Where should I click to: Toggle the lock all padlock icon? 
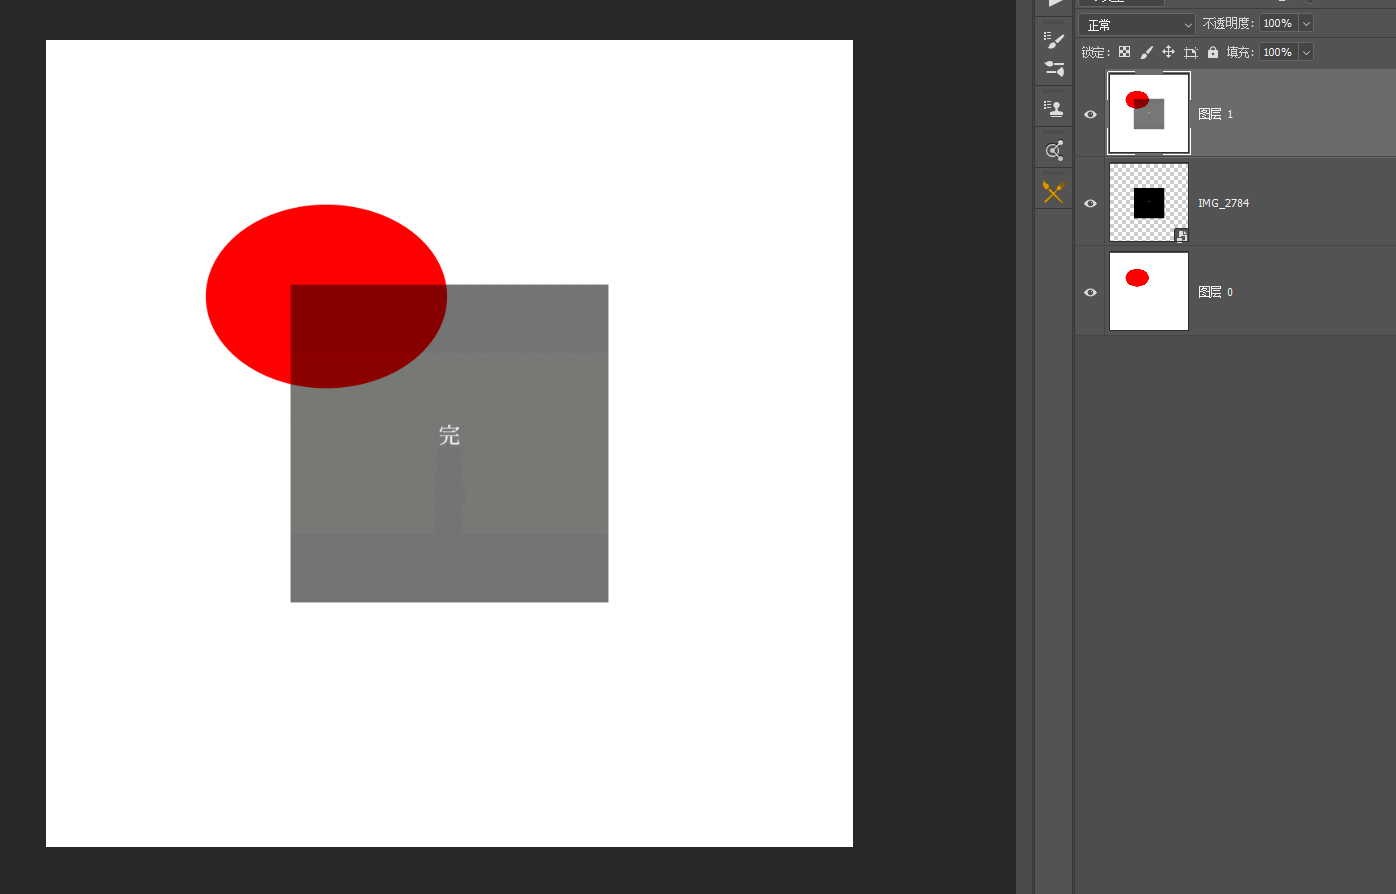(x=1213, y=52)
